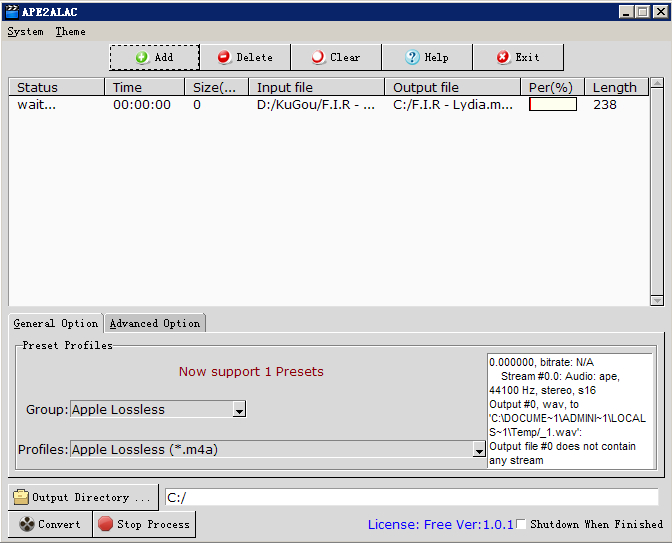Enable Shutdown When Finished checkbox
The height and width of the screenshot is (543, 672).
[521, 524]
